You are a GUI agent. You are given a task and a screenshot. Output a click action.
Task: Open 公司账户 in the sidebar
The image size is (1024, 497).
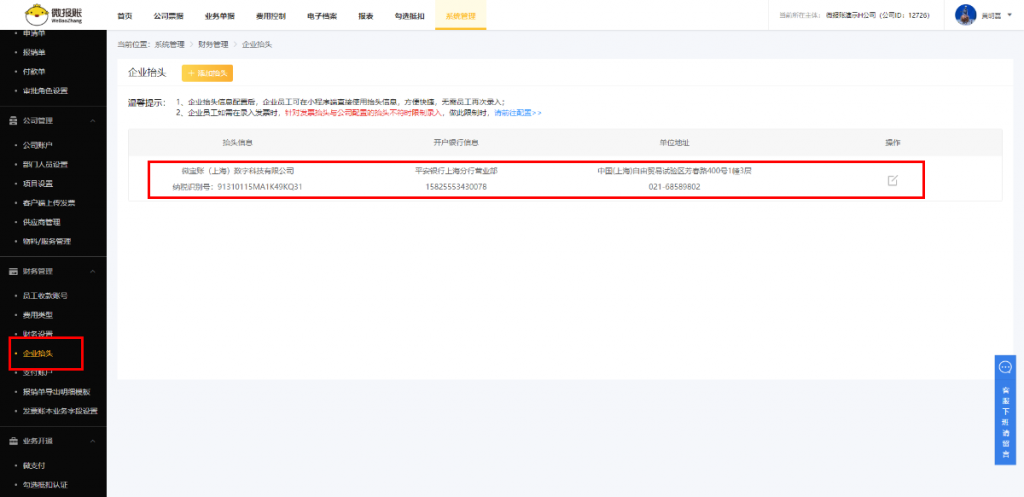pos(37,145)
